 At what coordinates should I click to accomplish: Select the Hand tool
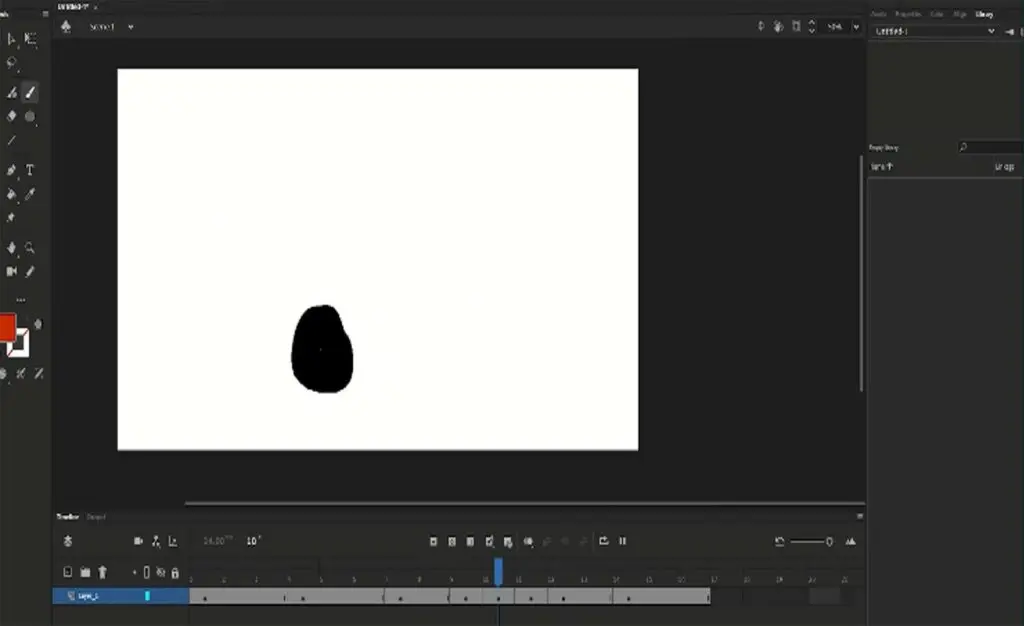pyautogui.click(x=11, y=247)
